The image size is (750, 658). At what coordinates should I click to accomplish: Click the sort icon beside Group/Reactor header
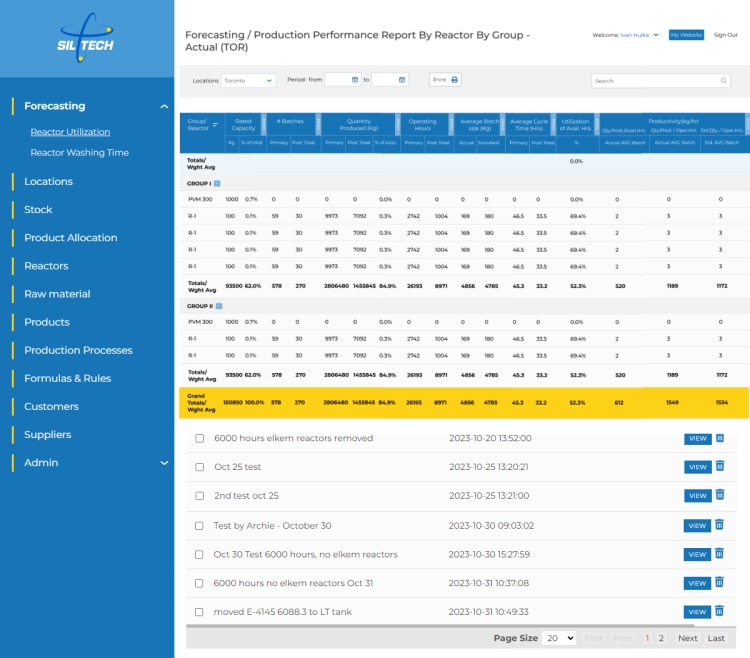215,125
